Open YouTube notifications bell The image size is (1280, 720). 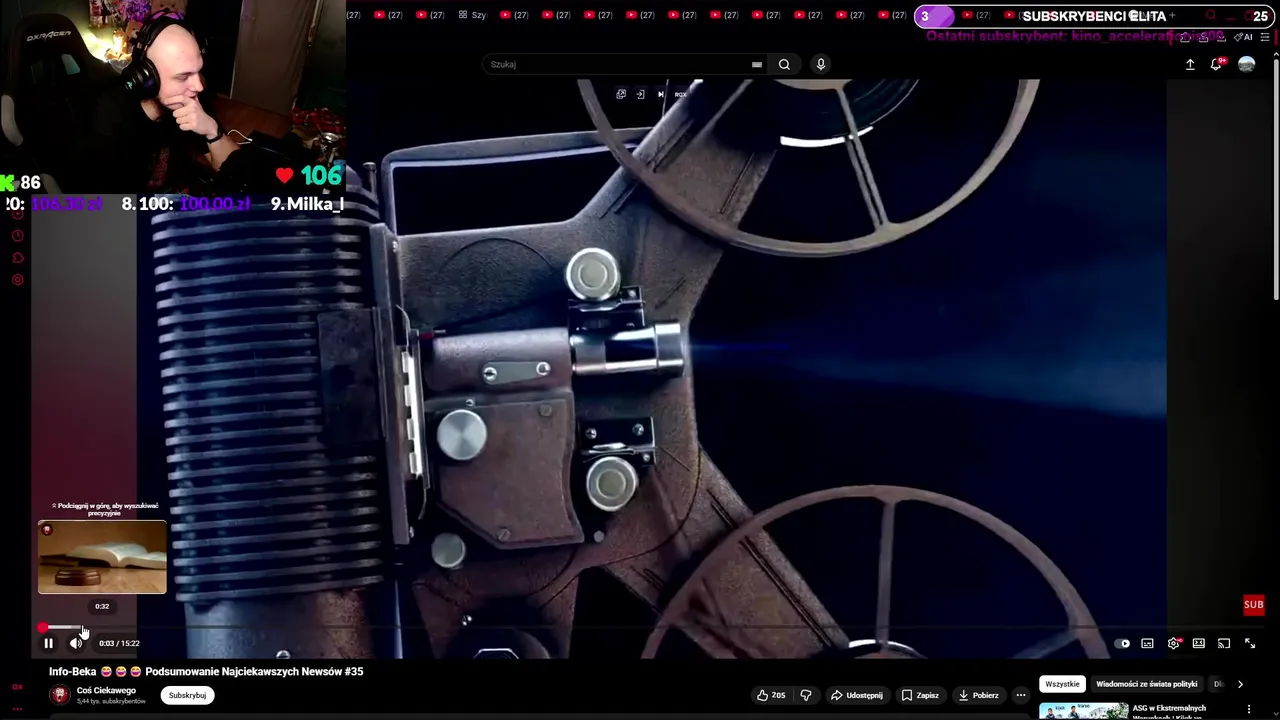(x=1217, y=64)
